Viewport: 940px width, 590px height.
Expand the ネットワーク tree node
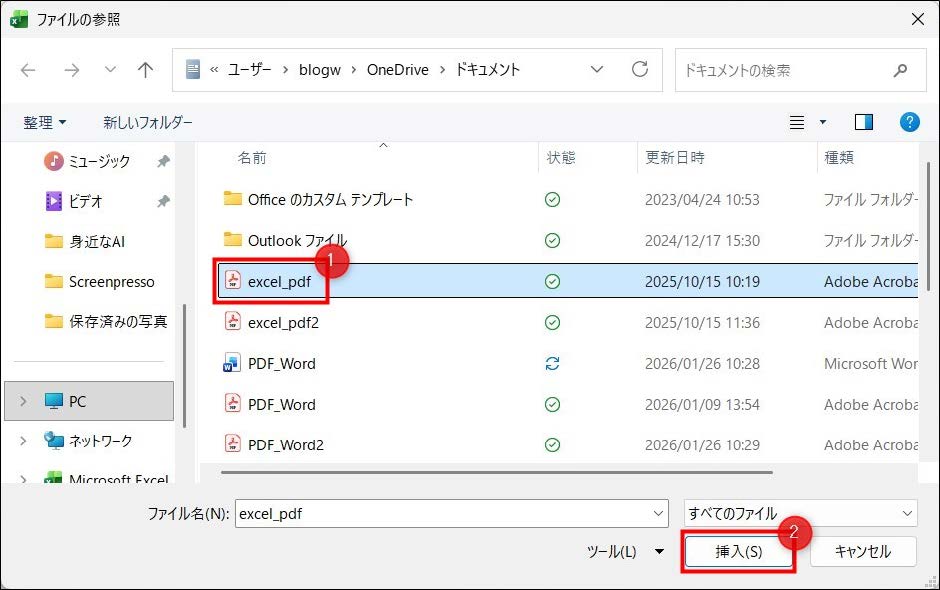24,441
